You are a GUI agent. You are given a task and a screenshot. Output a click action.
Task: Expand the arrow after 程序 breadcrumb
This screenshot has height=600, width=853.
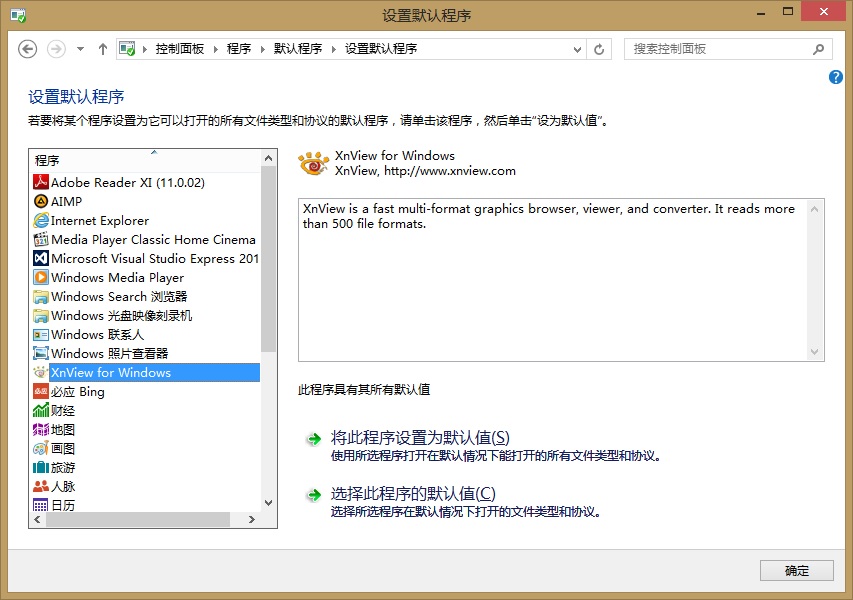coord(262,49)
